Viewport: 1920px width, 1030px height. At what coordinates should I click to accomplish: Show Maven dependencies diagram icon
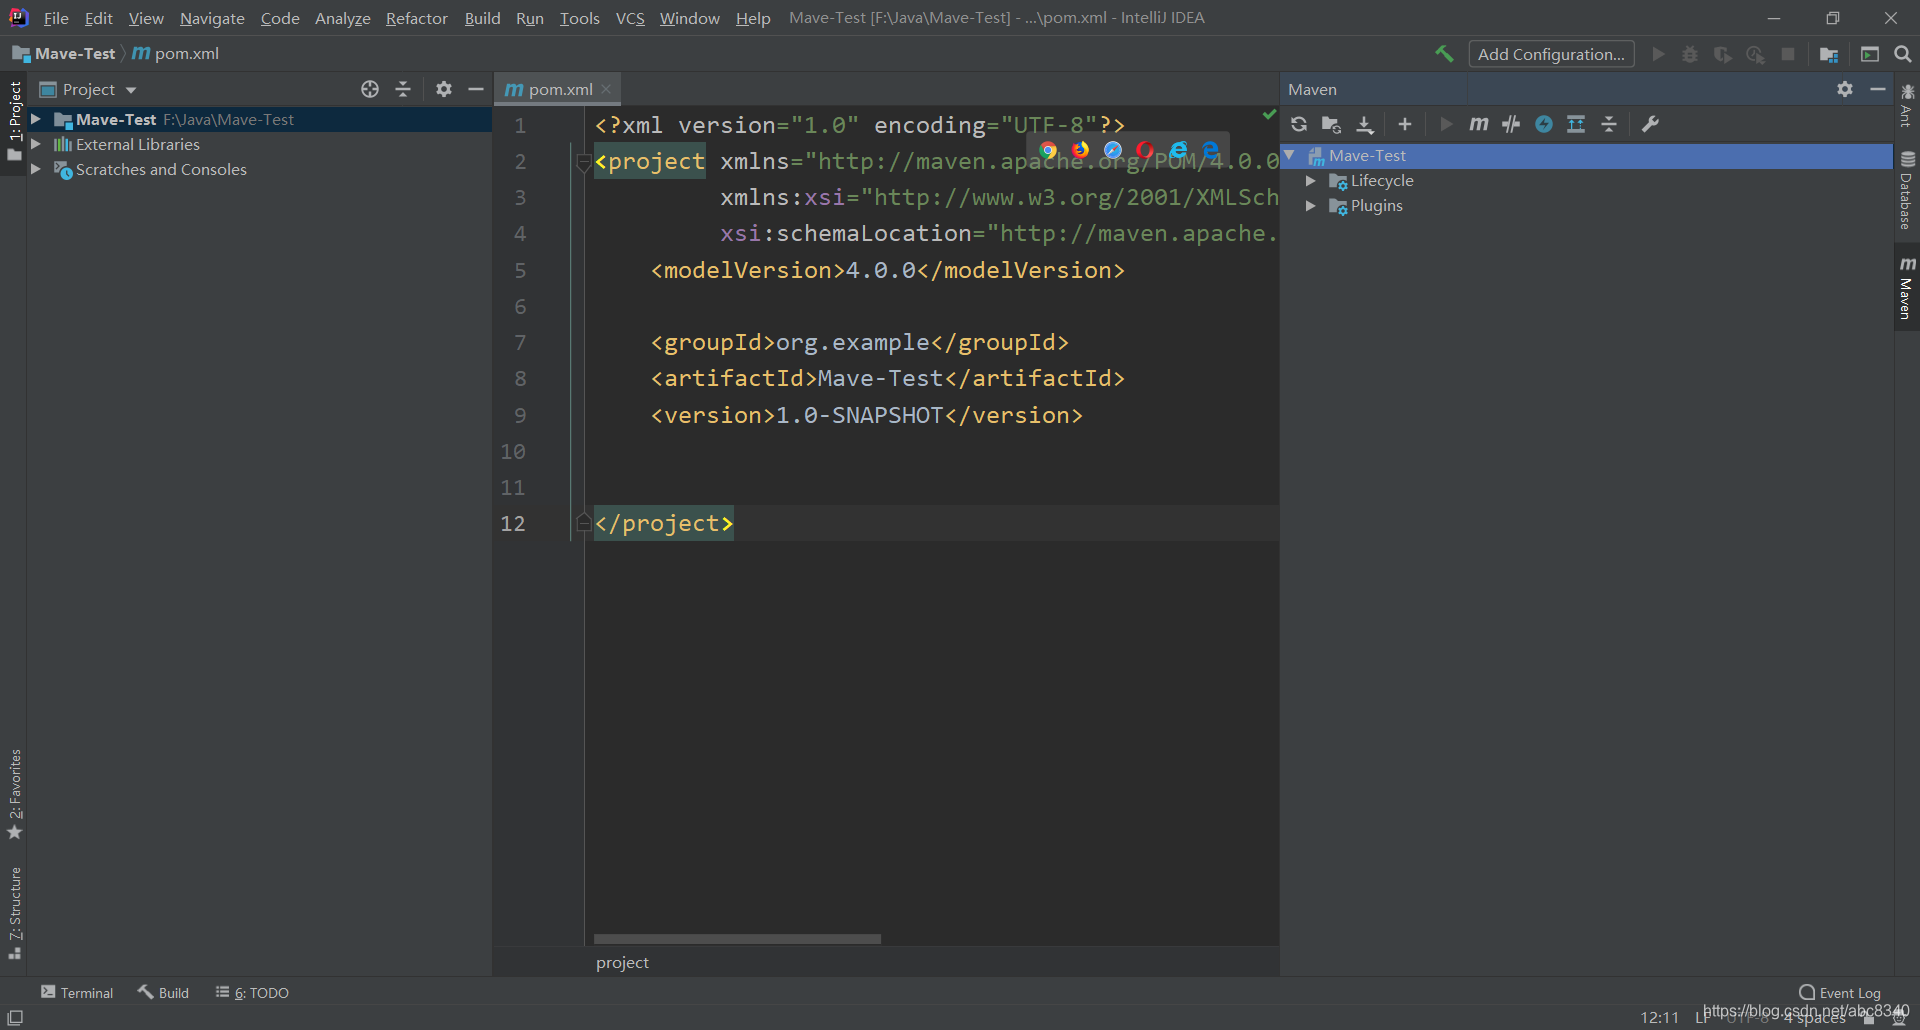[1576, 124]
